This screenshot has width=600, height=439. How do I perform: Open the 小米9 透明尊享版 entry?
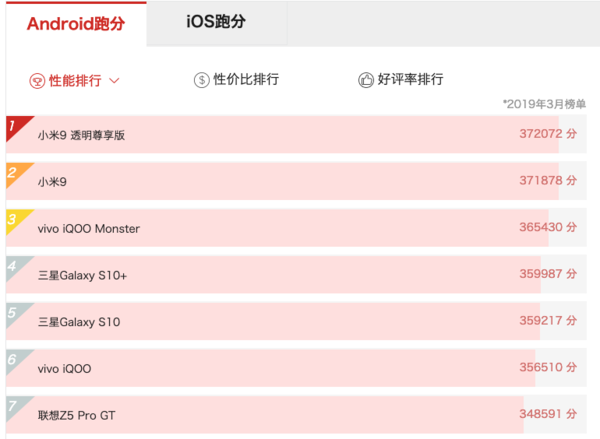coord(81,135)
